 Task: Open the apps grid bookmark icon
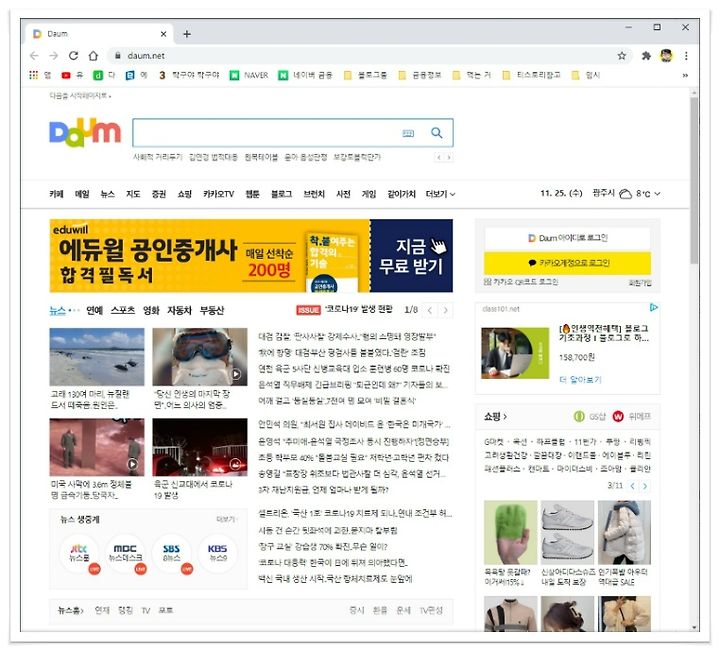[x=34, y=75]
